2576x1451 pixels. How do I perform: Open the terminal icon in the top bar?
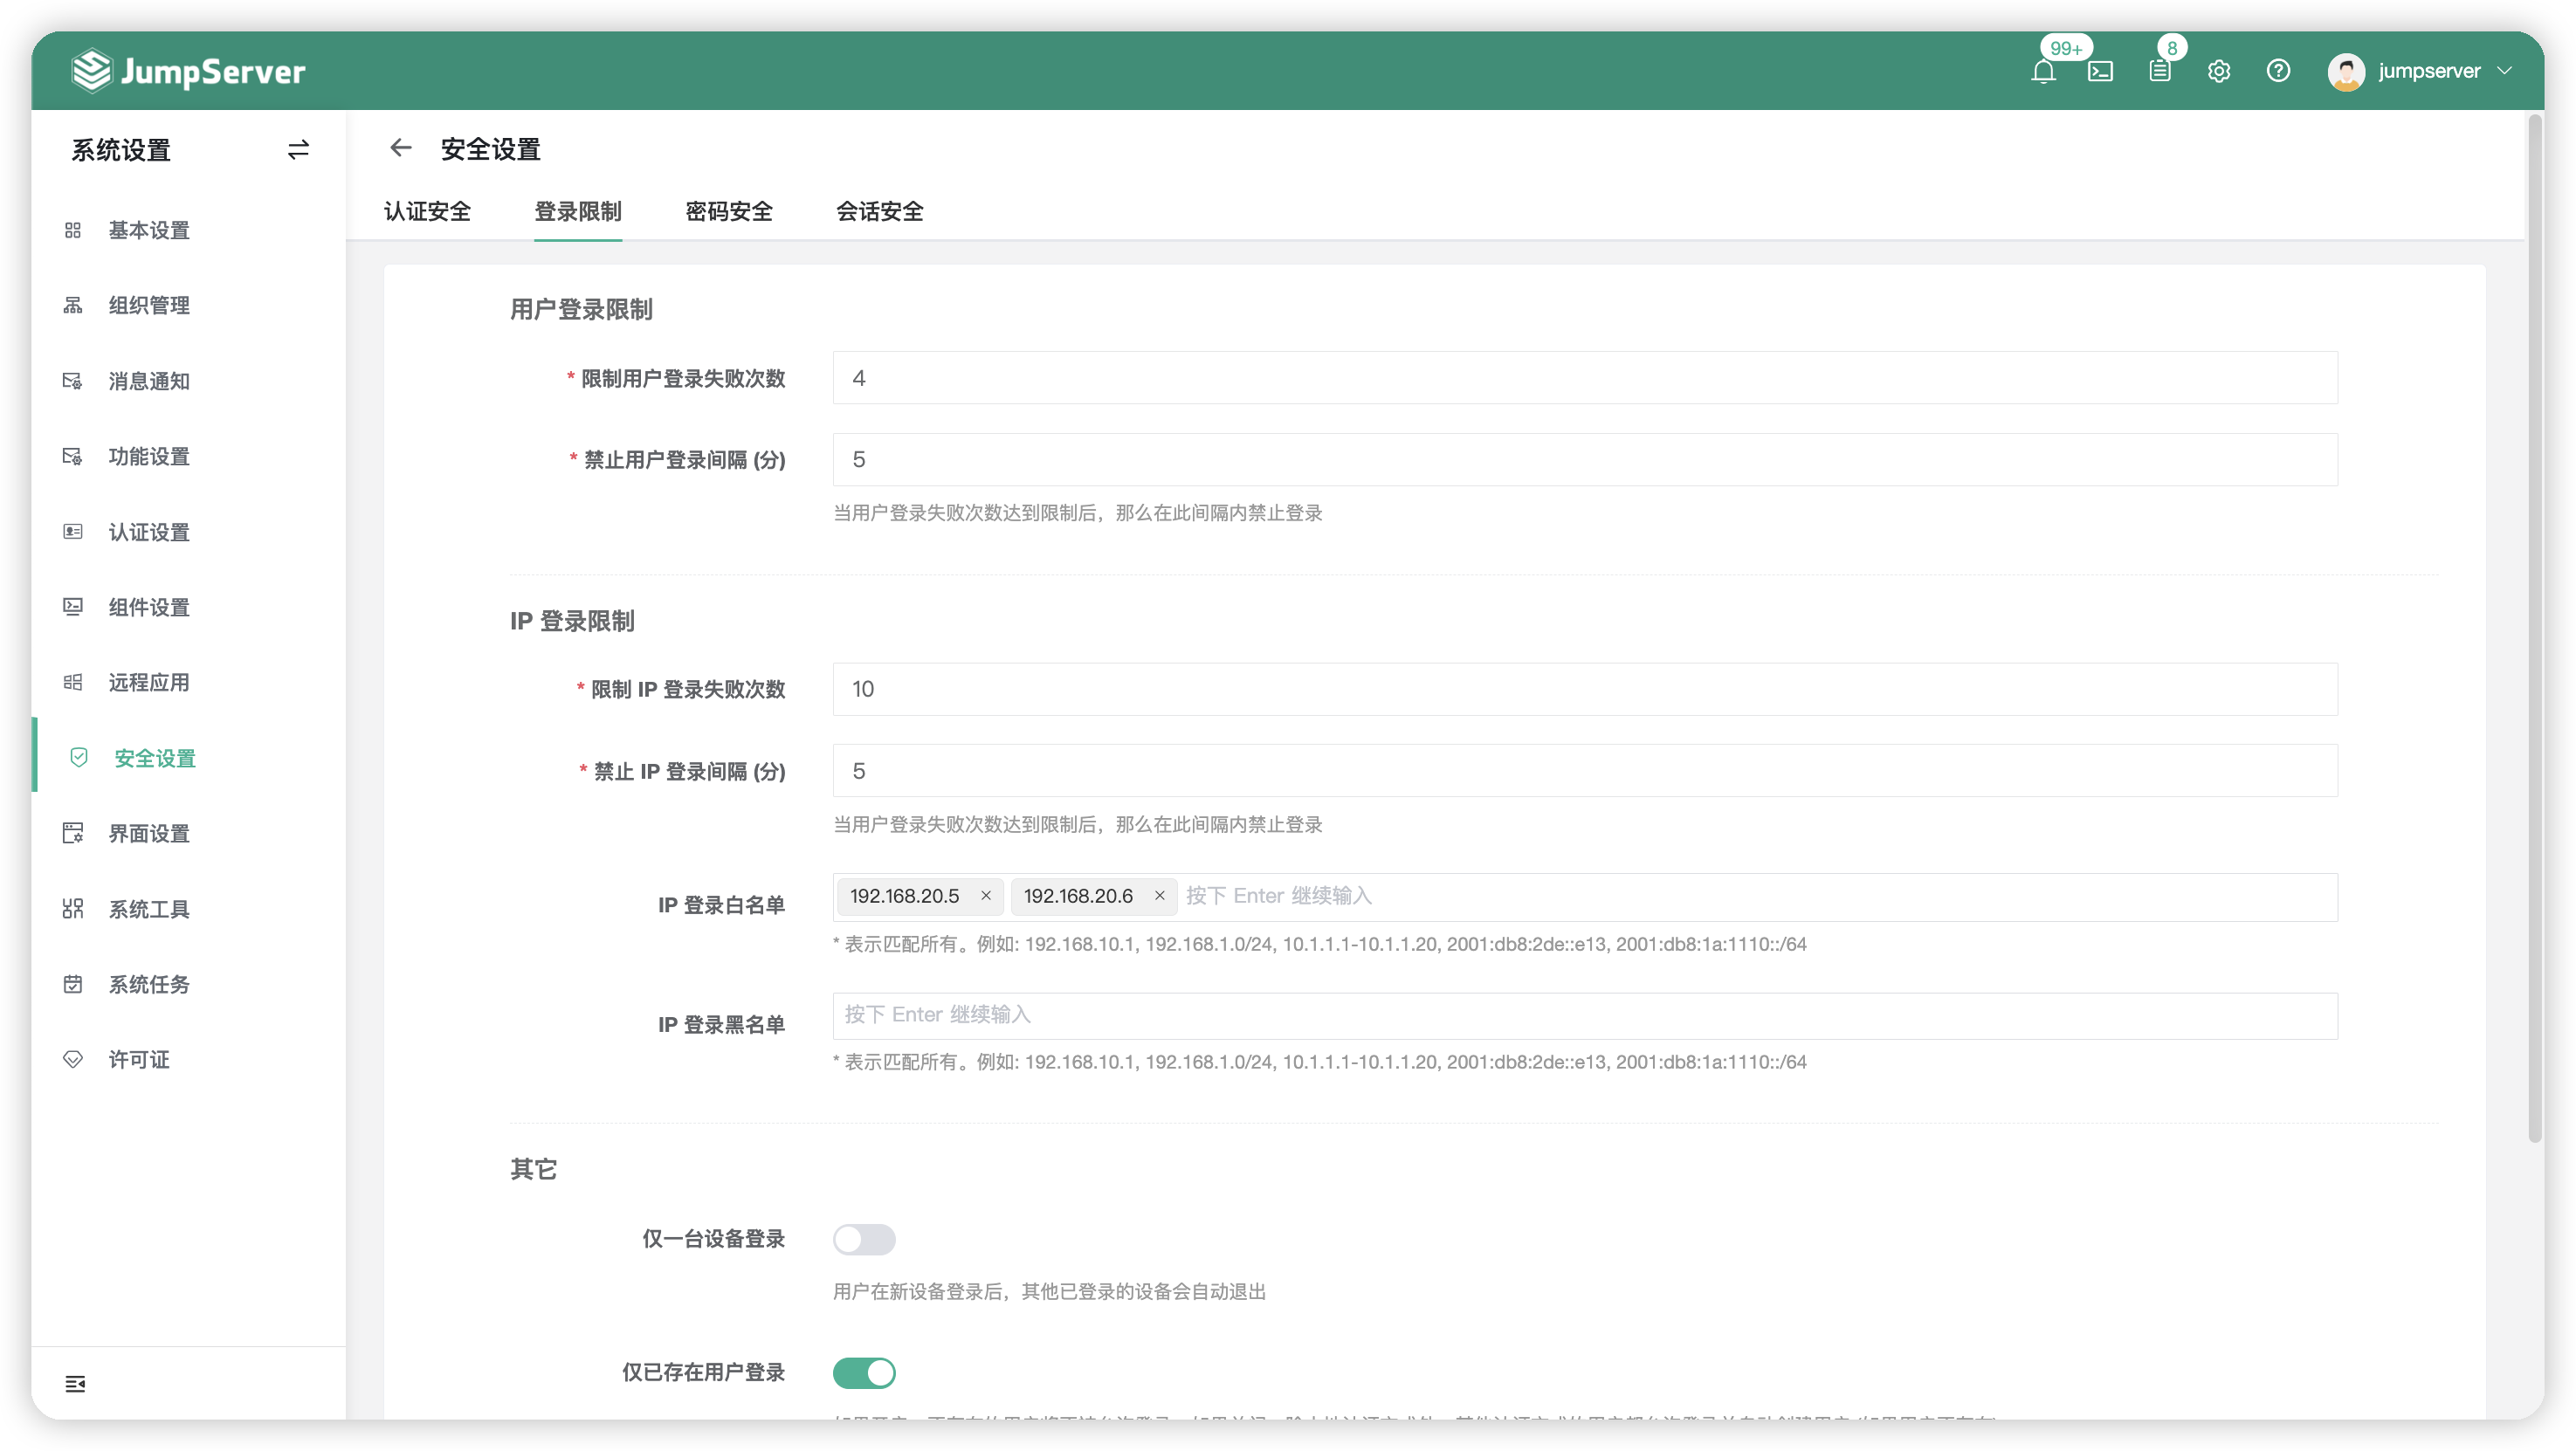tap(2101, 71)
